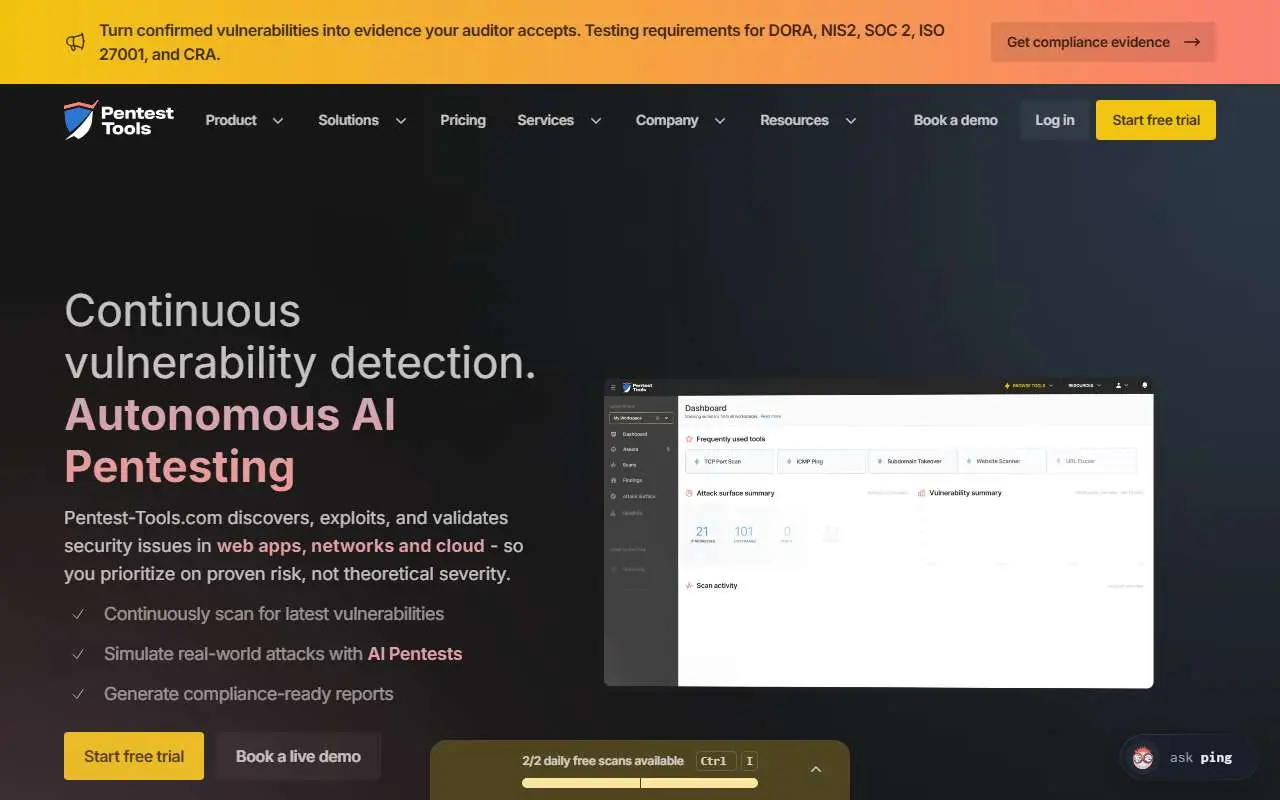Click the Book a live demo button
The width and height of the screenshot is (1280, 800).
coord(298,756)
